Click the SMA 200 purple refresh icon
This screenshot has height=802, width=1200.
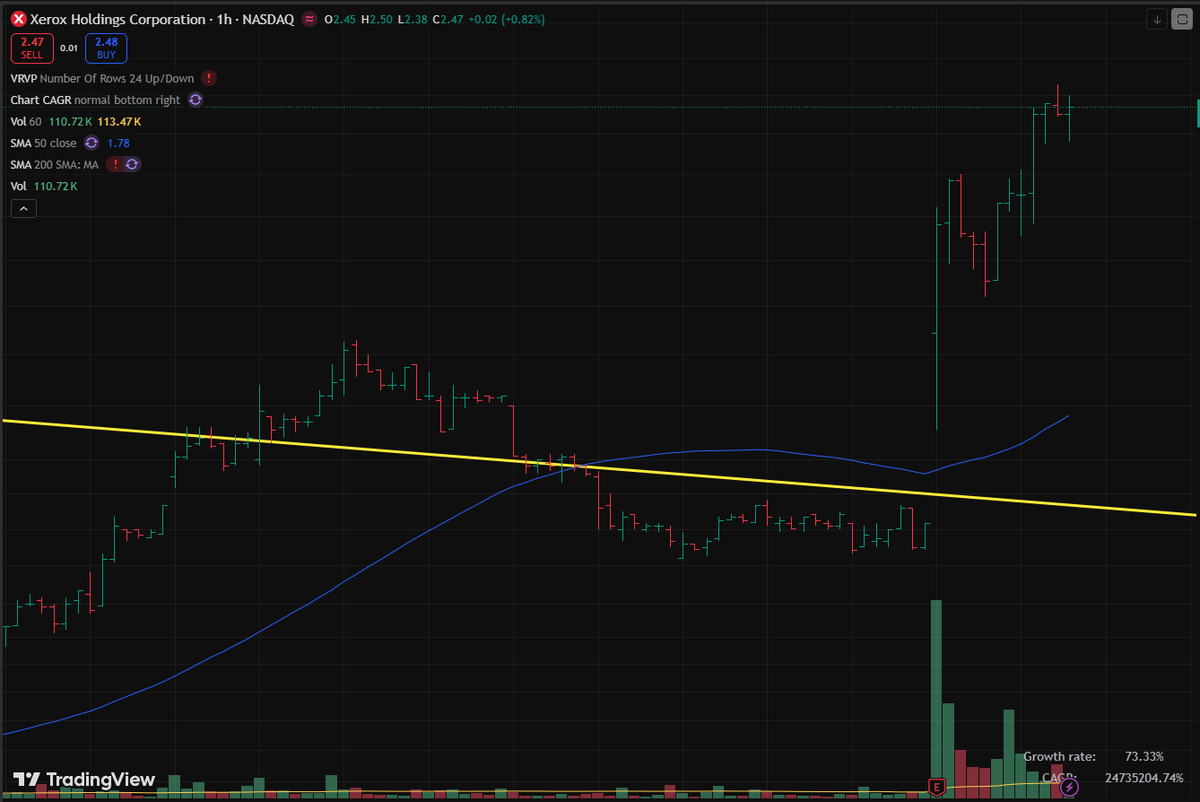132,164
